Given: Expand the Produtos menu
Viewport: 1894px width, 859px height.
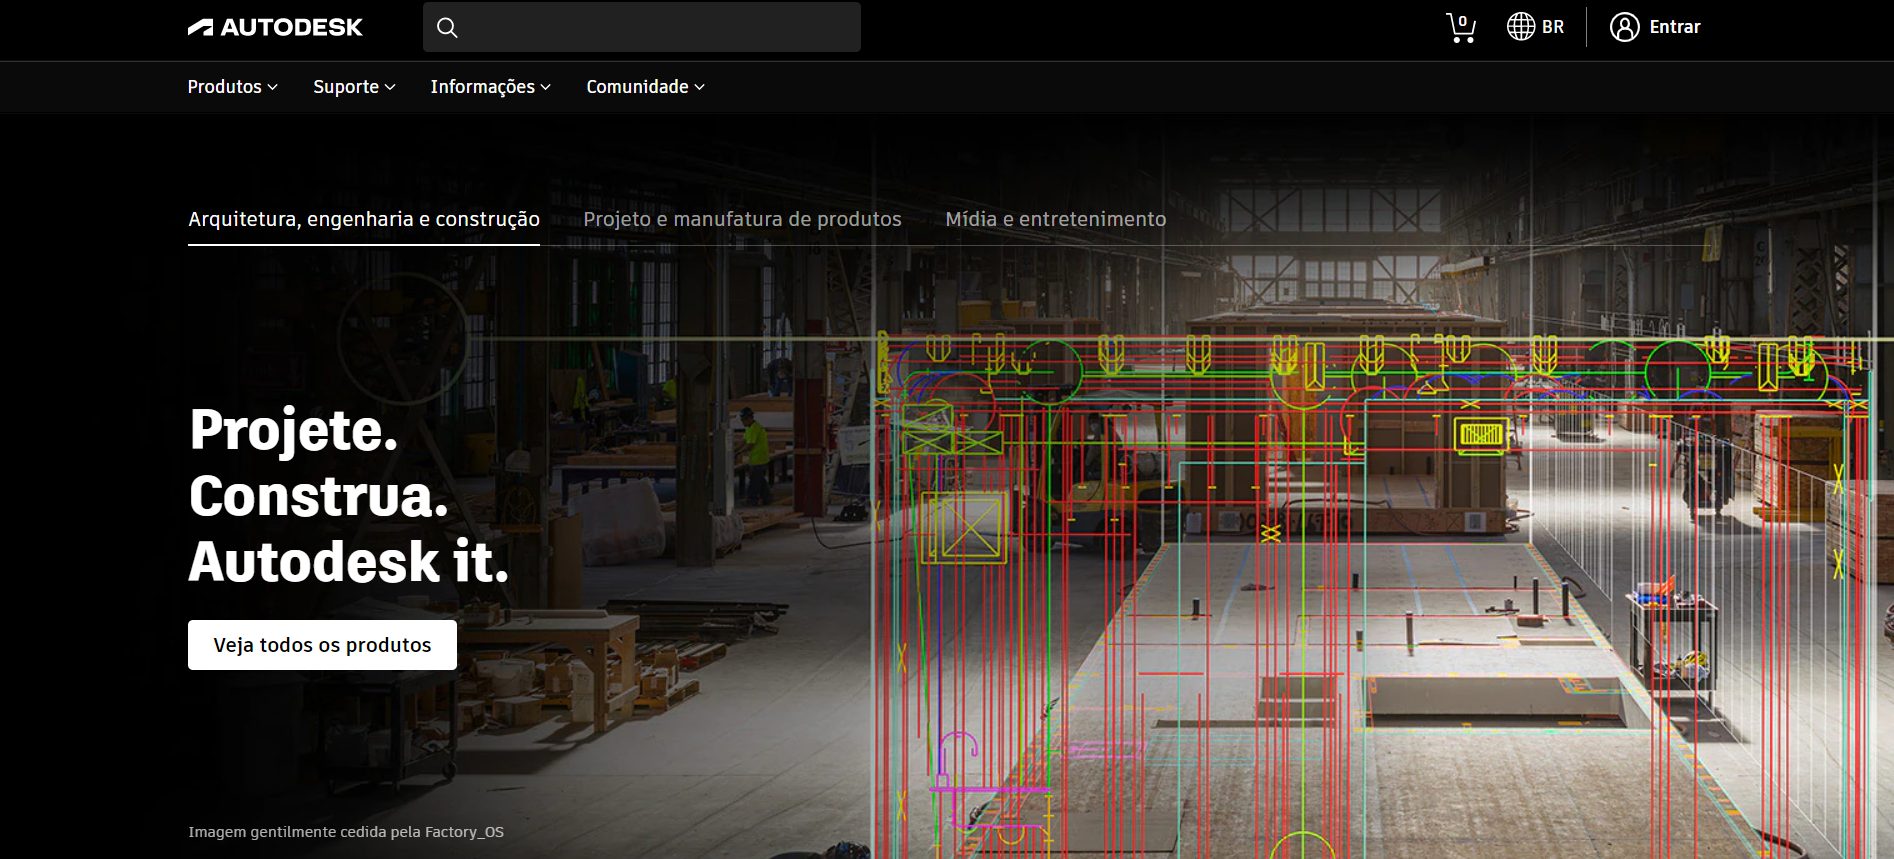Looking at the screenshot, I should point(232,87).
